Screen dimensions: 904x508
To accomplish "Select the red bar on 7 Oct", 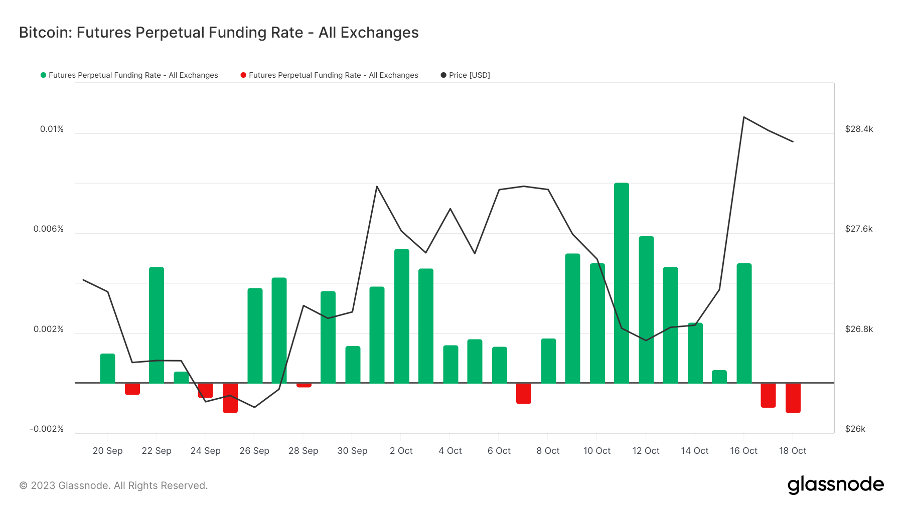I will pos(523,392).
